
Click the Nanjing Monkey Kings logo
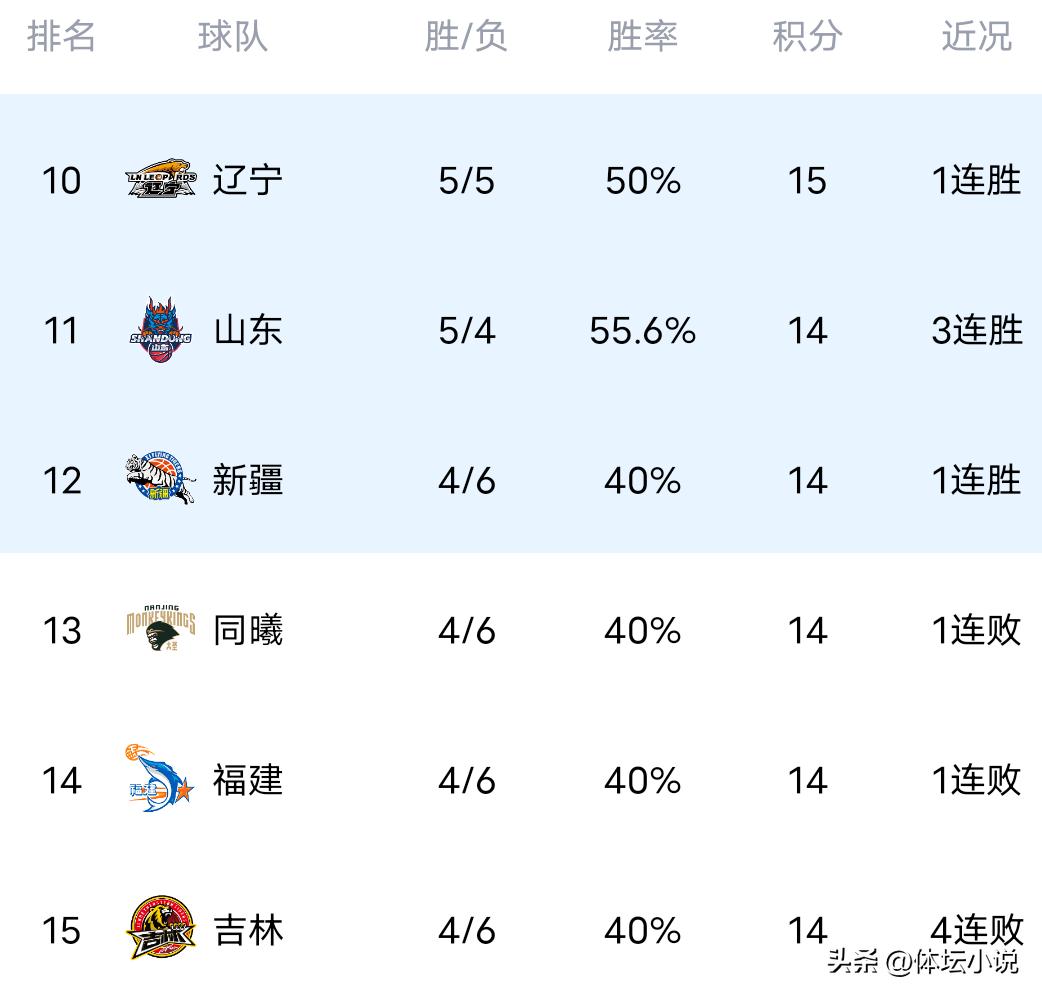tap(160, 629)
